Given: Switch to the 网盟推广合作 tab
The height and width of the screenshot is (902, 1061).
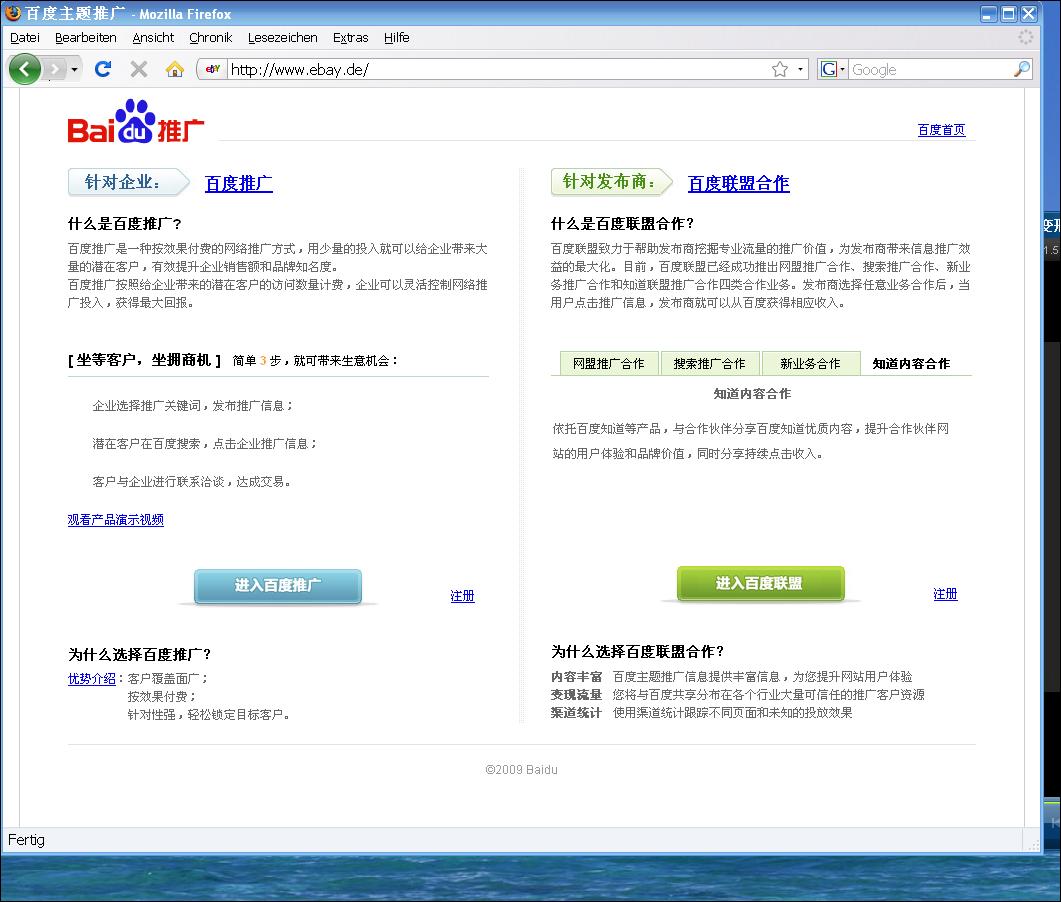Looking at the screenshot, I should (x=608, y=363).
